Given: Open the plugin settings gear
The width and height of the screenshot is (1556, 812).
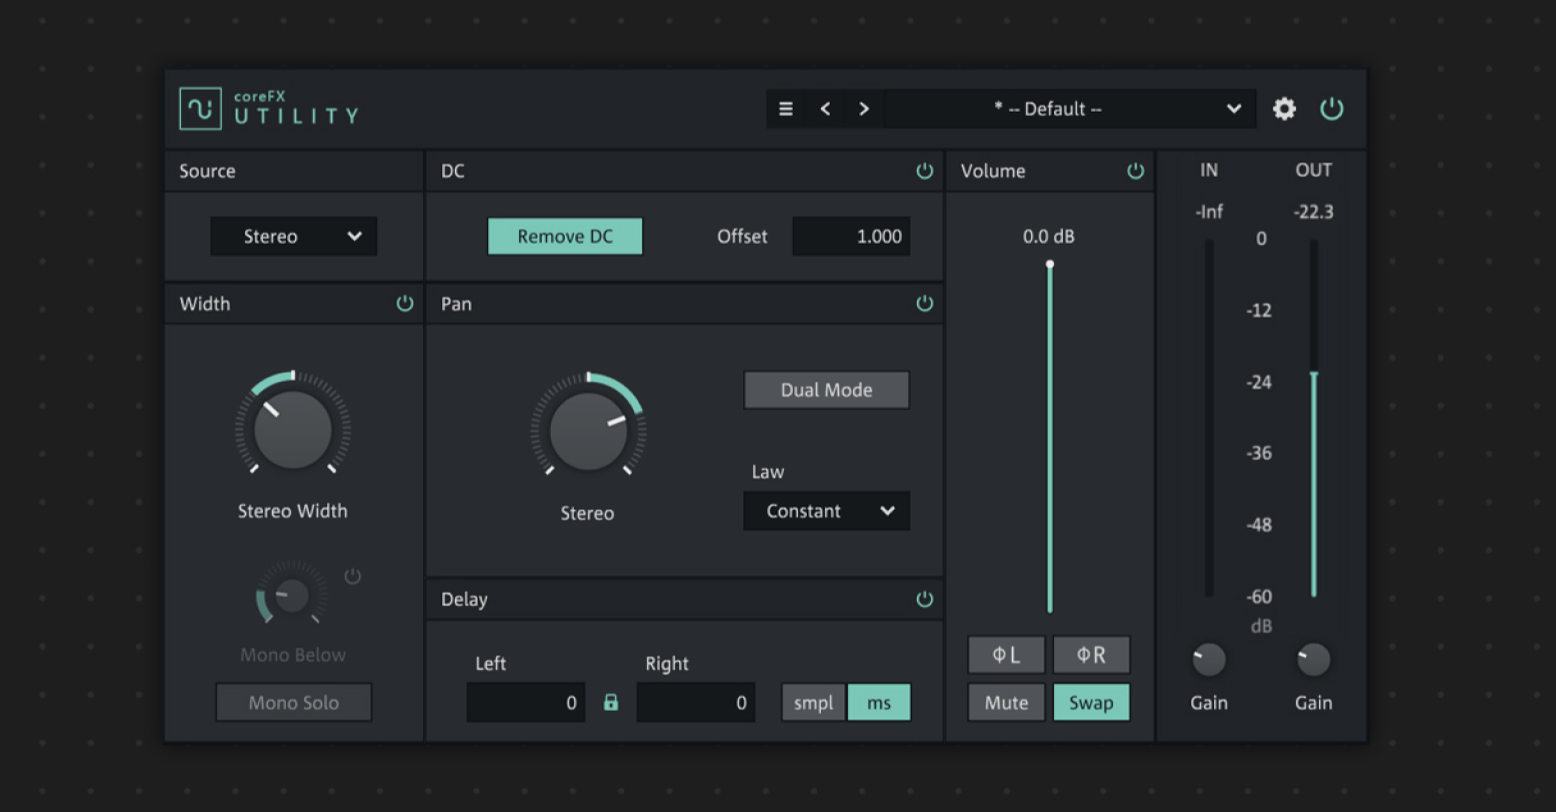Looking at the screenshot, I should 1284,109.
